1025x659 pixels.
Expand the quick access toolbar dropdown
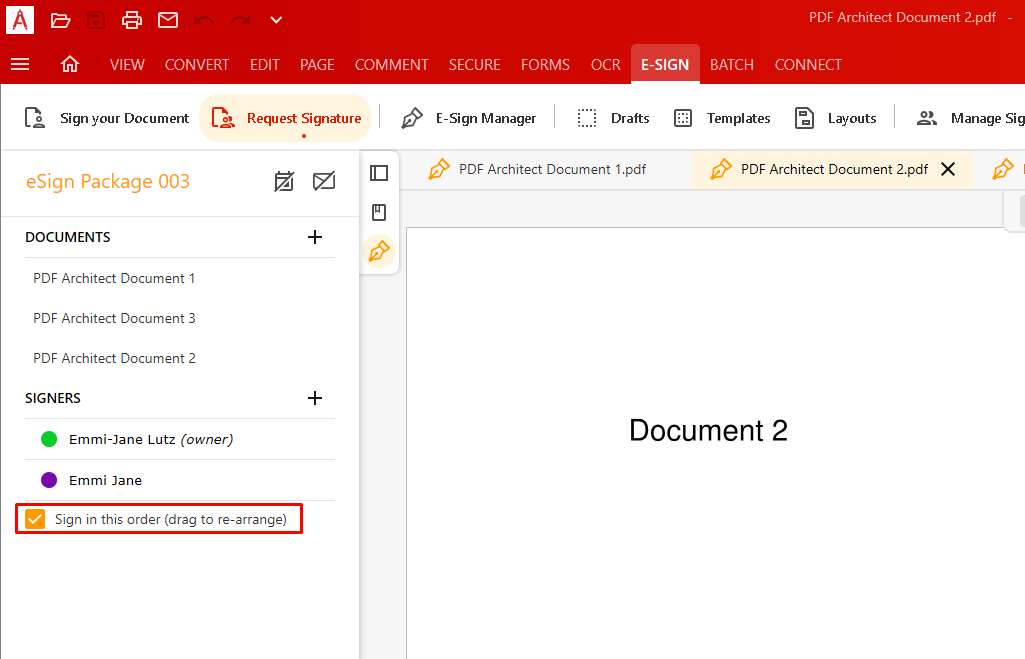[x=277, y=20]
